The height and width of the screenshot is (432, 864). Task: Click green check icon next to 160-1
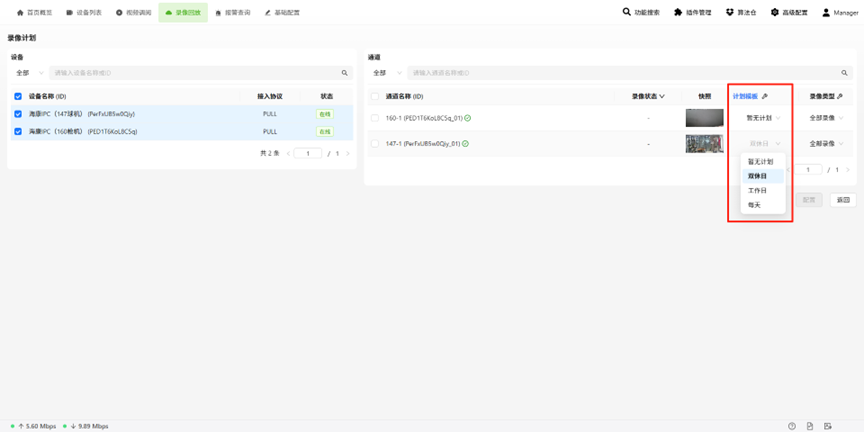(467, 118)
